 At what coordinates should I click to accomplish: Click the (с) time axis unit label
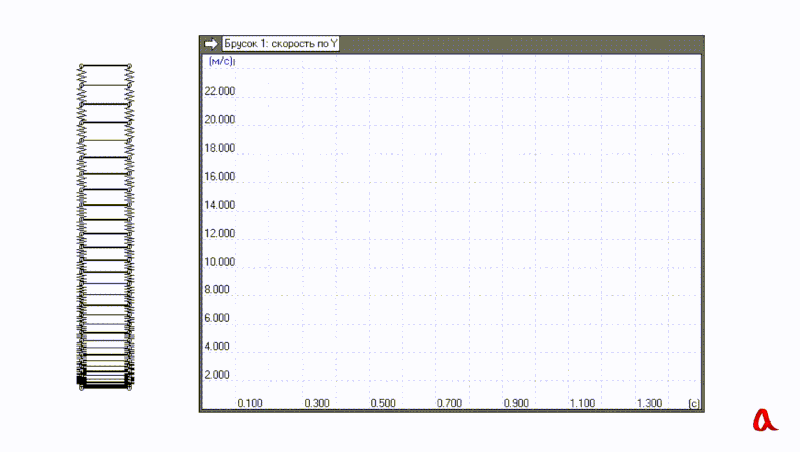point(693,404)
